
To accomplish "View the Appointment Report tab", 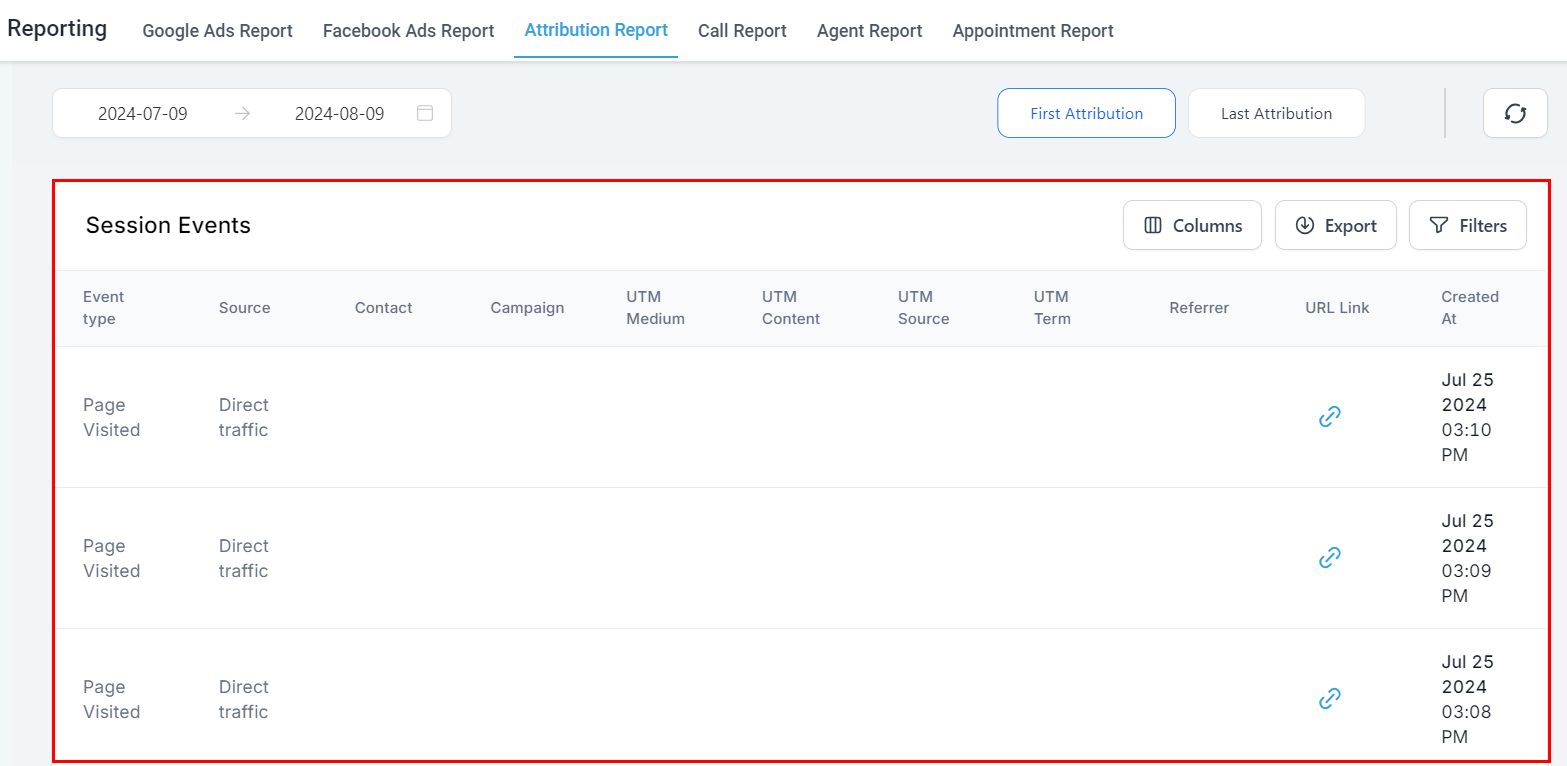I will click(x=1033, y=31).
